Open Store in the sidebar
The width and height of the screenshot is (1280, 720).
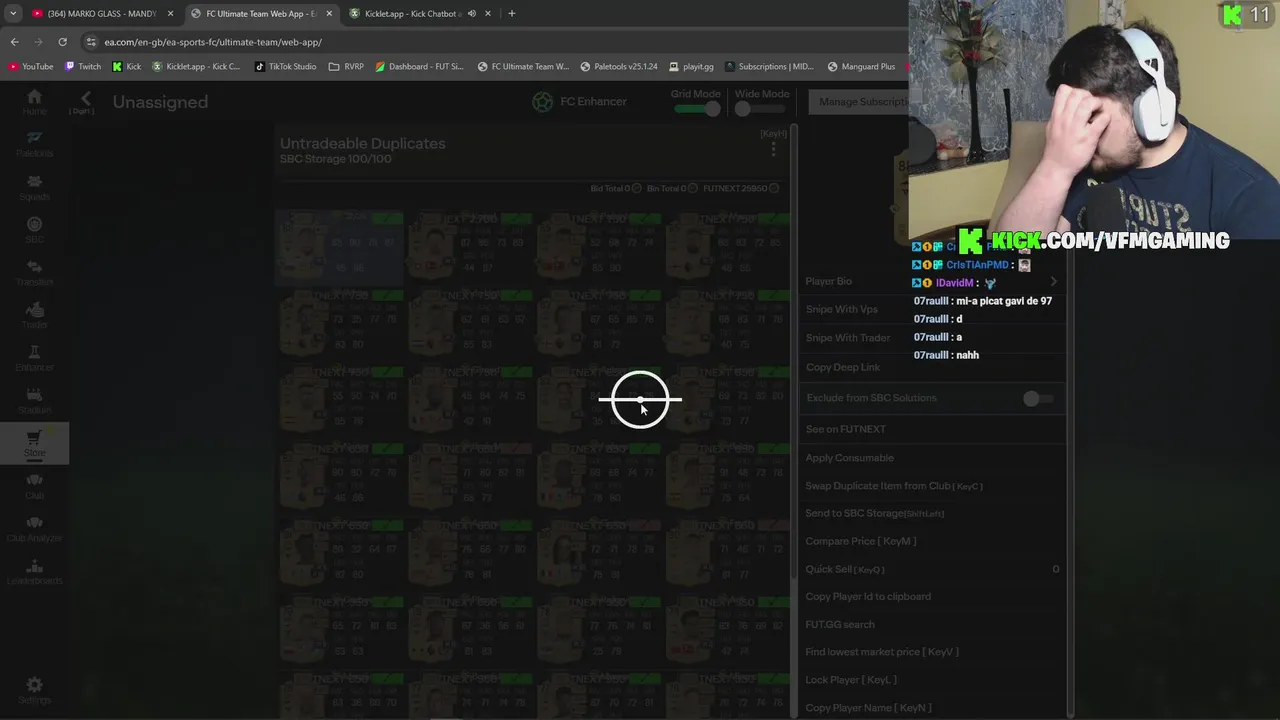34,444
